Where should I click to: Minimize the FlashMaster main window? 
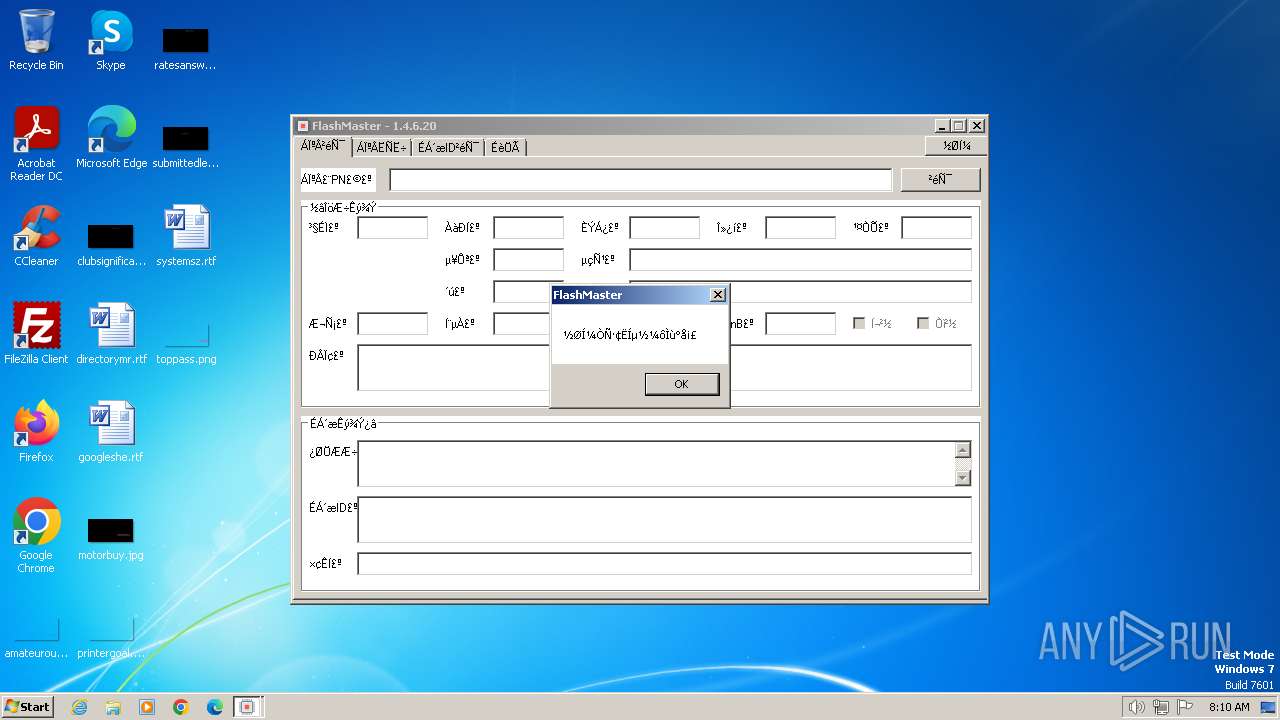click(942, 126)
